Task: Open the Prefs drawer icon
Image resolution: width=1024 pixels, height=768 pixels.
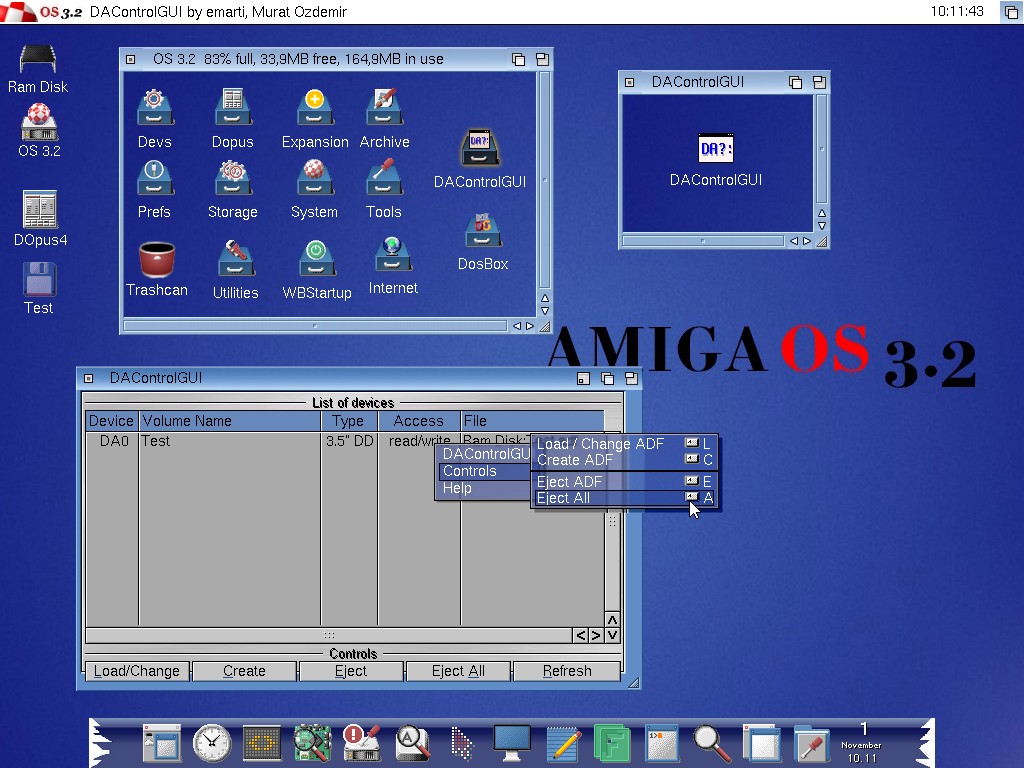Action: (x=154, y=180)
